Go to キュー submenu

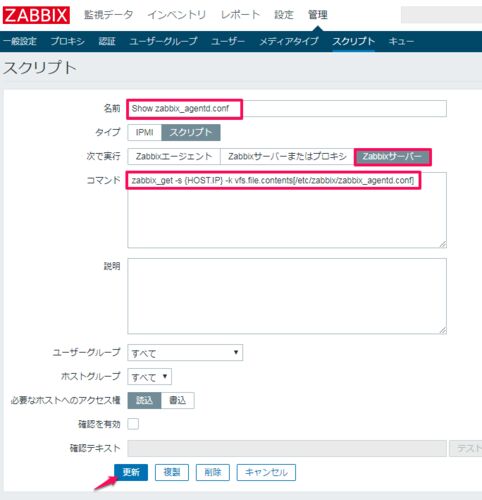pyautogui.click(x=401, y=41)
